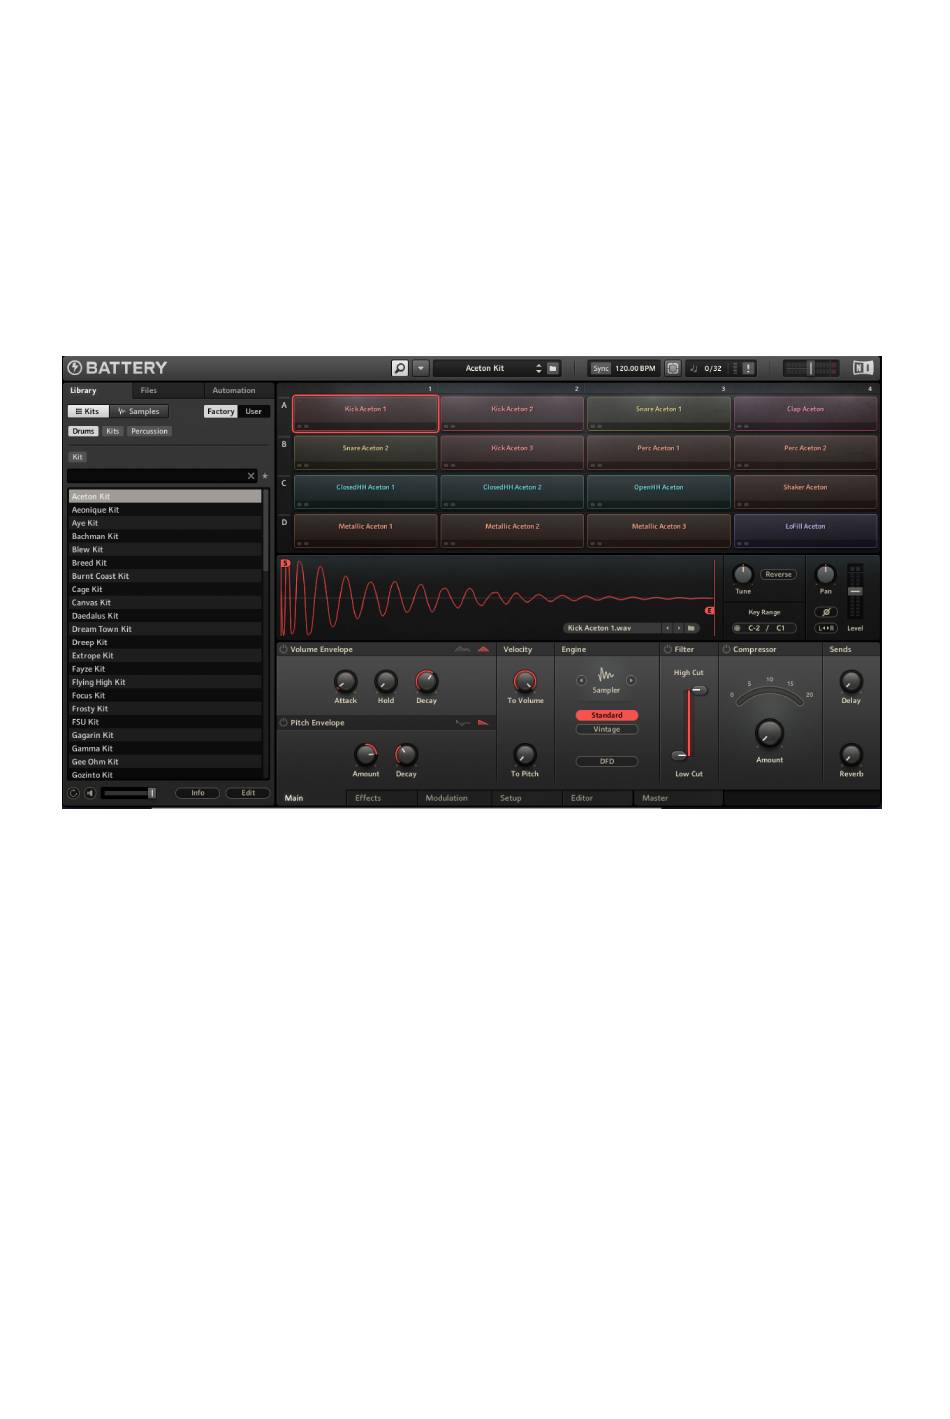
Task: Click the waveform start marker S
Action: click(285, 563)
